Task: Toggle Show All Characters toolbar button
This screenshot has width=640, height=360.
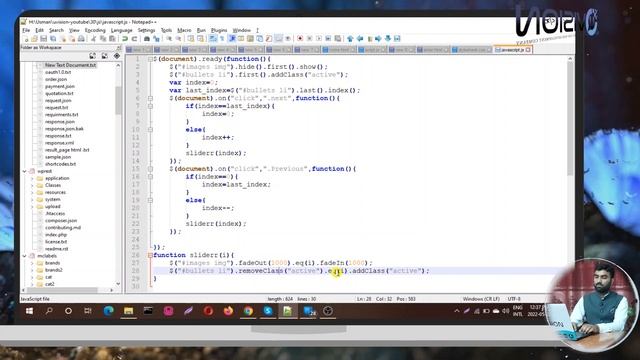Action: [222, 39]
